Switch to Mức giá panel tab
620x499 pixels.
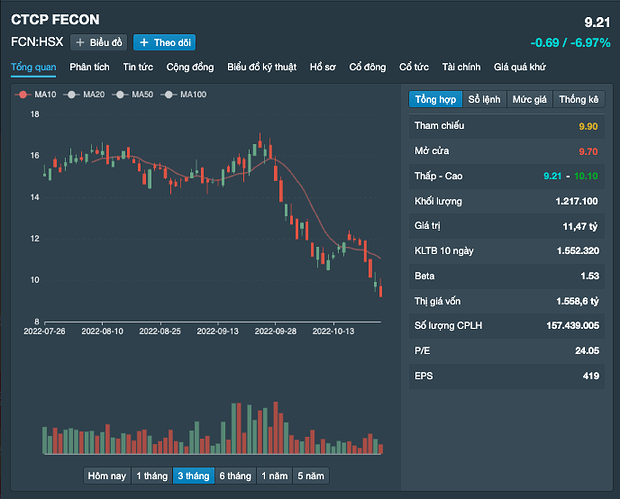[530, 100]
